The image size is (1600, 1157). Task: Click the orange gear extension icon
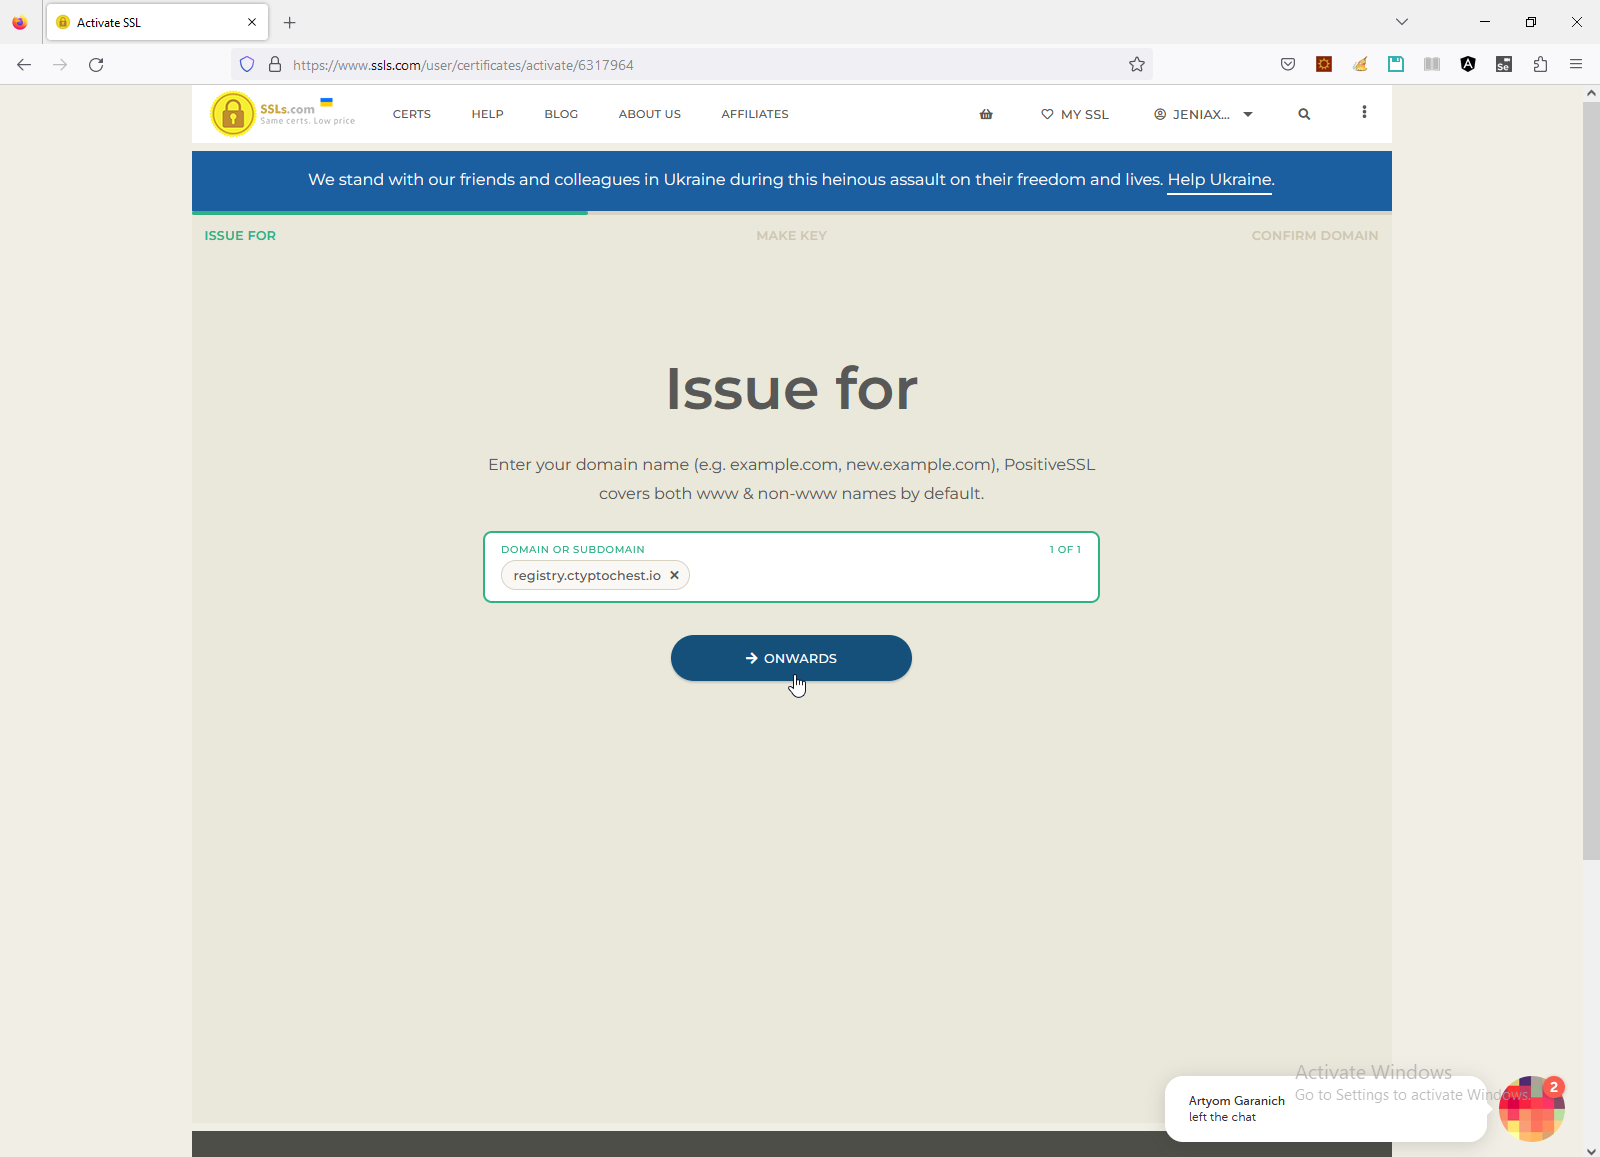[1324, 65]
